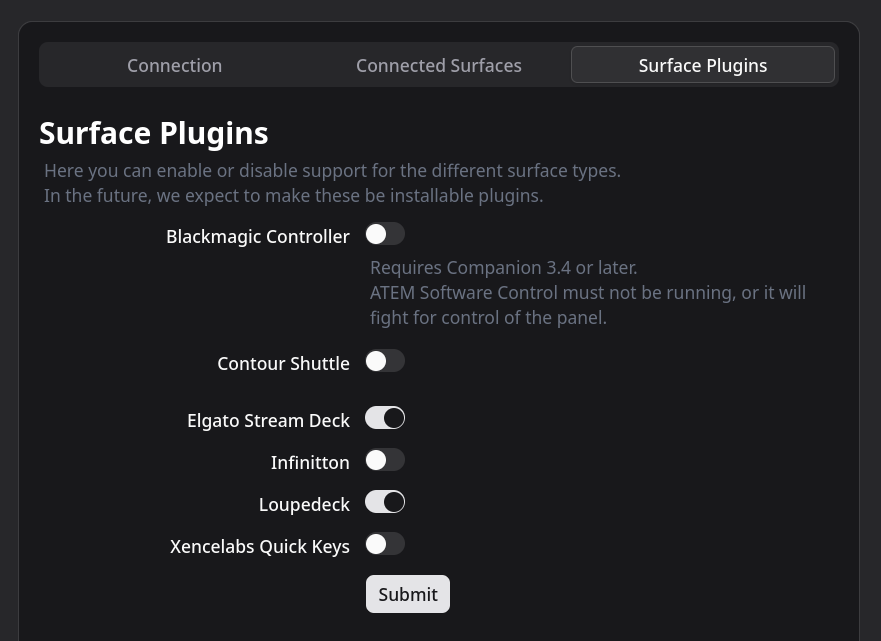Turn on the Contour Shuttle switch
This screenshot has width=881, height=641.
tap(385, 360)
